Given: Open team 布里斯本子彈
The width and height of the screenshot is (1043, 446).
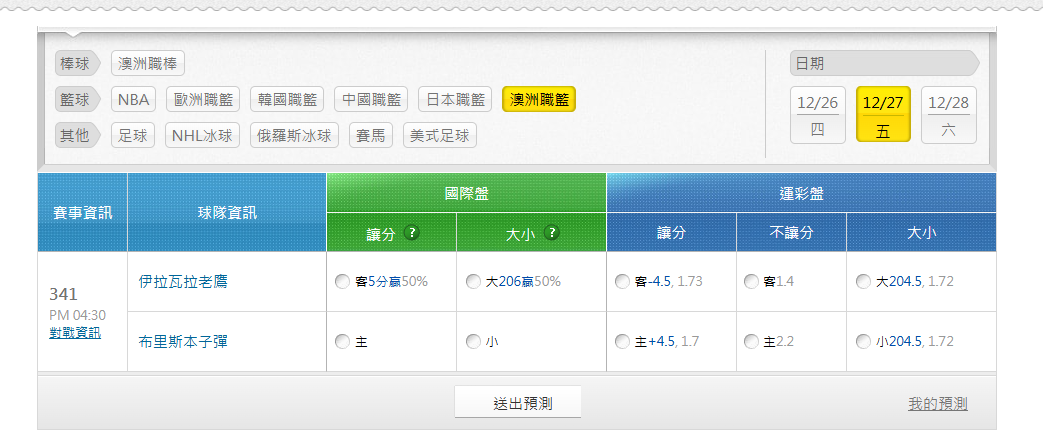Looking at the screenshot, I should tap(183, 341).
